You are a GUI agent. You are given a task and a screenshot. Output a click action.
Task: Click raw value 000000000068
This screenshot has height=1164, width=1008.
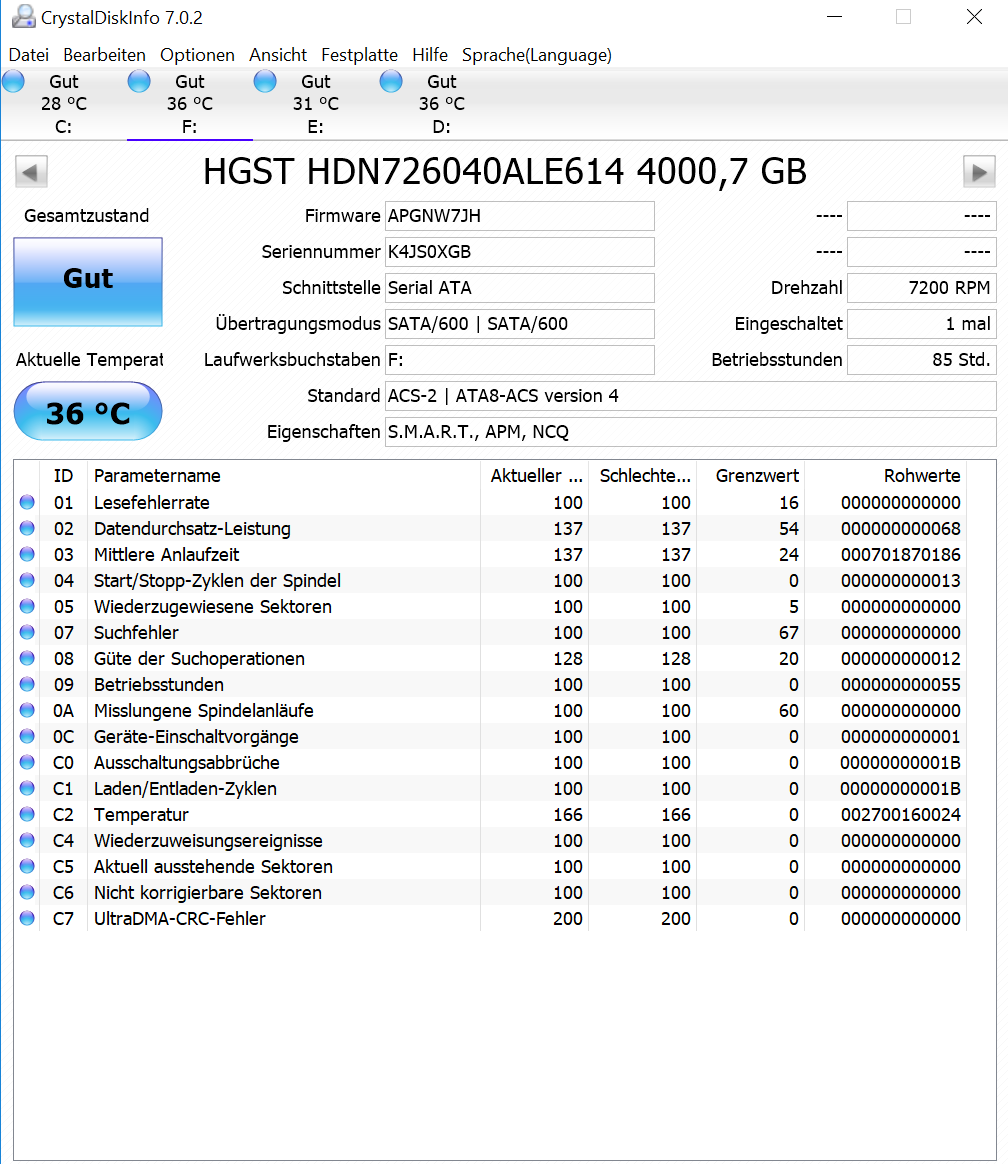coord(900,529)
